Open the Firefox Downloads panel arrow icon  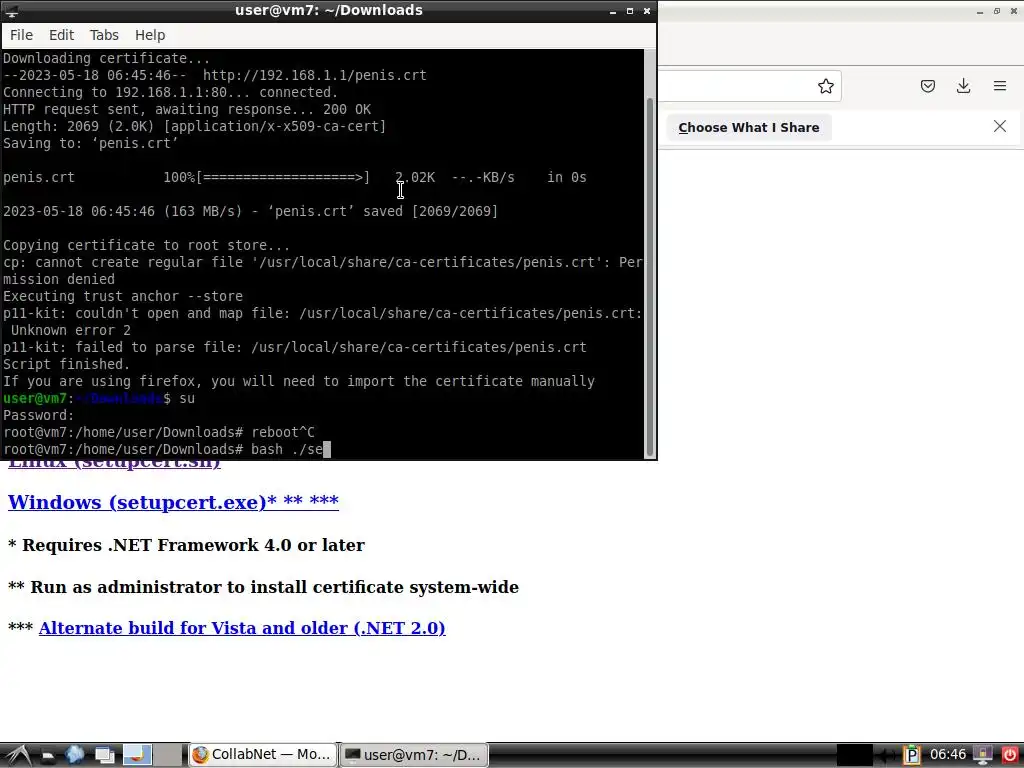963,86
